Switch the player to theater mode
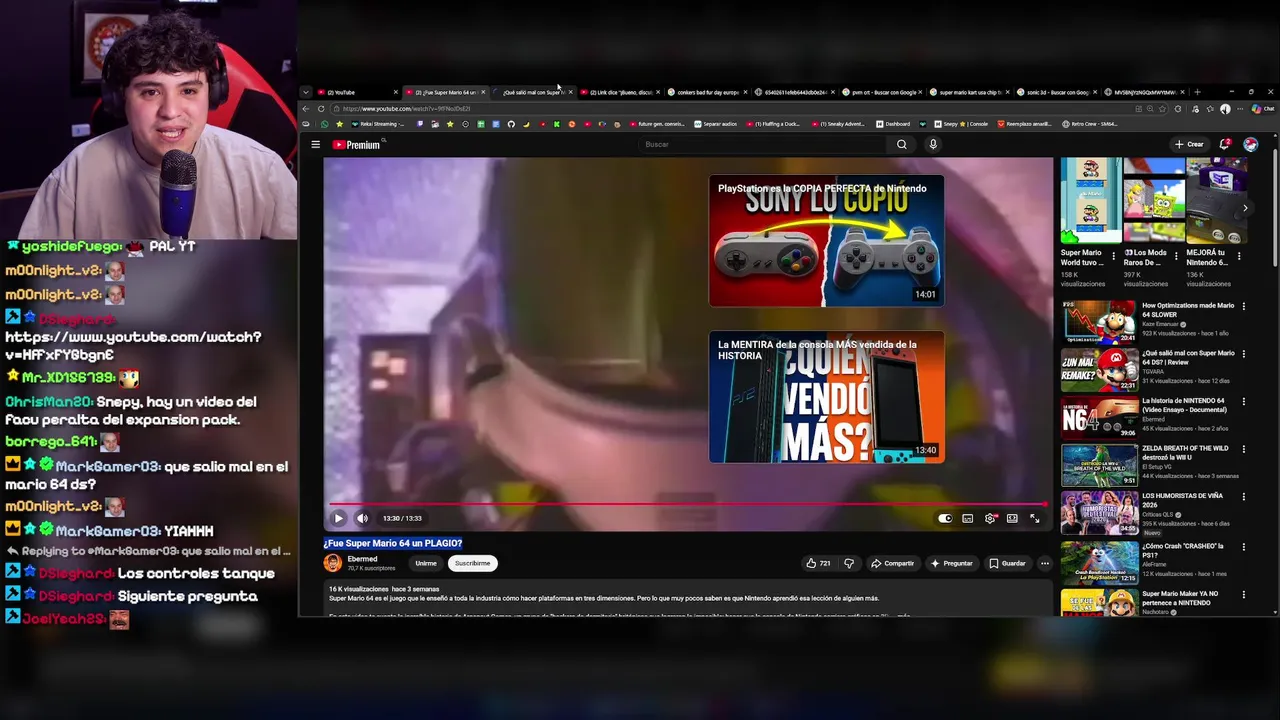The image size is (1280, 720). coord(1012,518)
